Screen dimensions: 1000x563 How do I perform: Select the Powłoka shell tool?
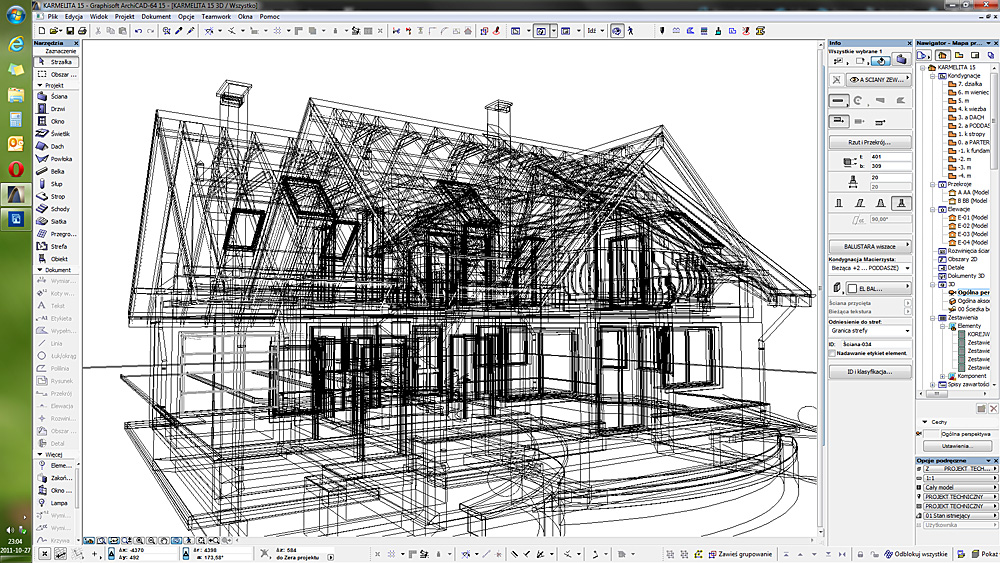click(x=56, y=159)
